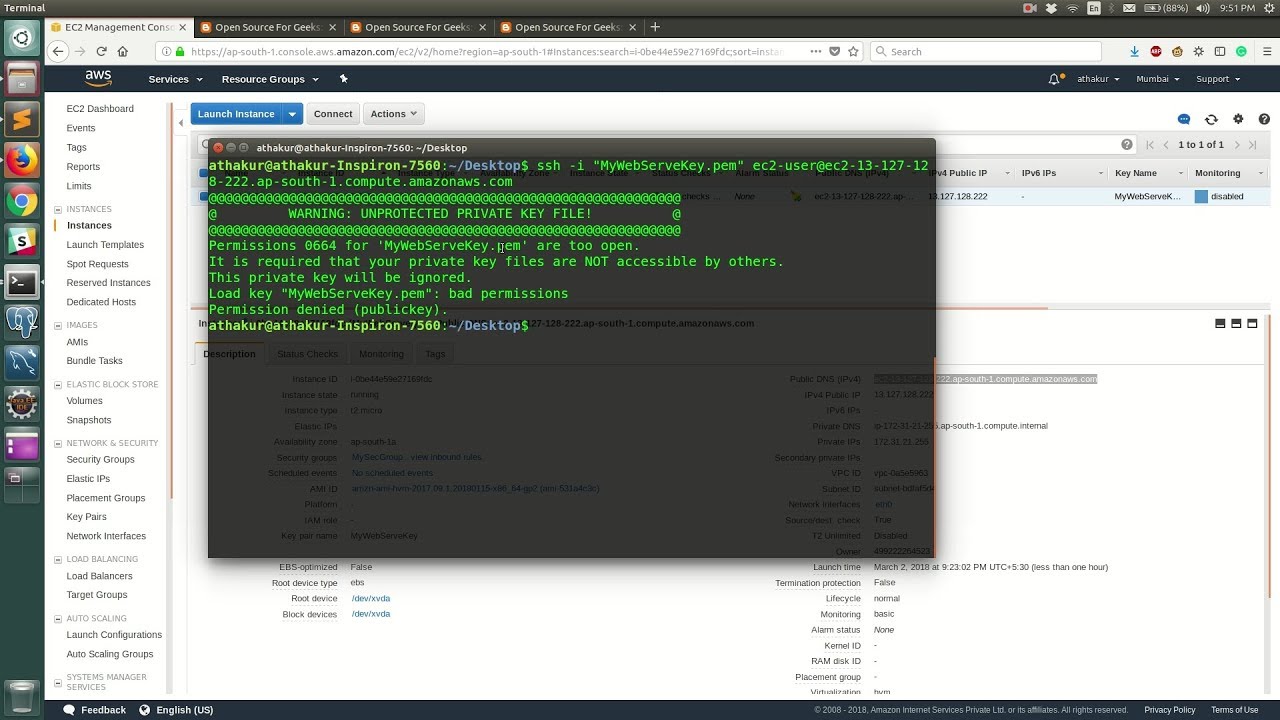This screenshot has width=1280, height=720.
Task: Collapse the INSTANCES sidebar section
Action: point(59,209)
